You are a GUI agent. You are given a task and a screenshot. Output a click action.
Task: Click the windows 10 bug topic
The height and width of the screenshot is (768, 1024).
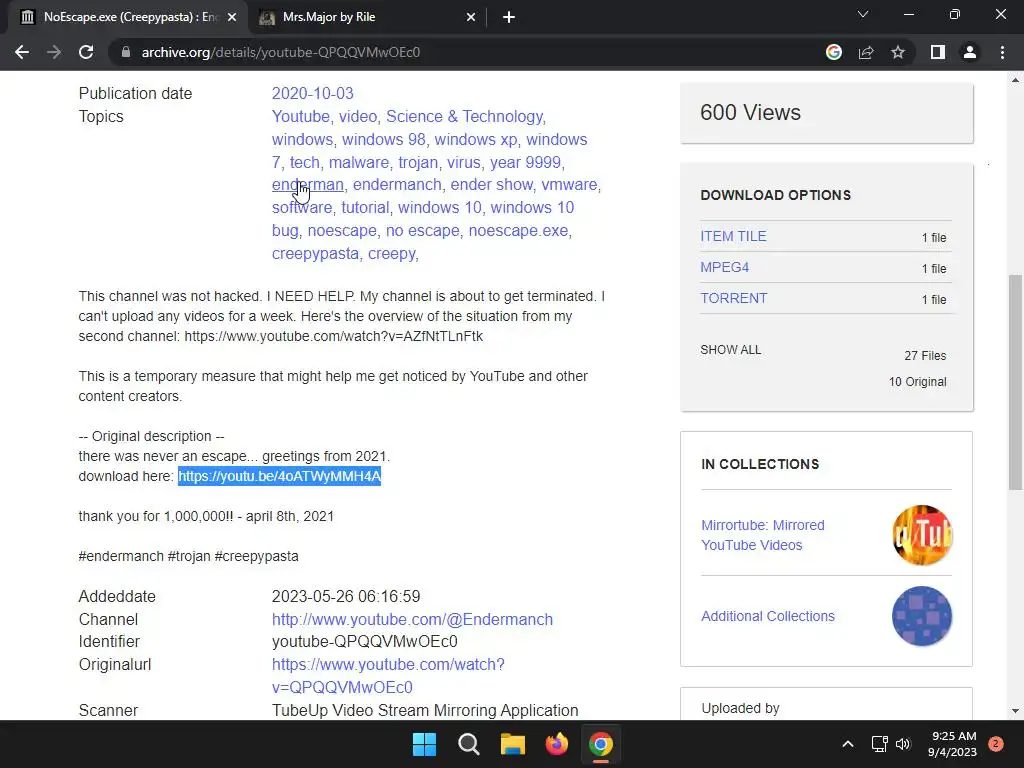[x=423, y=219]
